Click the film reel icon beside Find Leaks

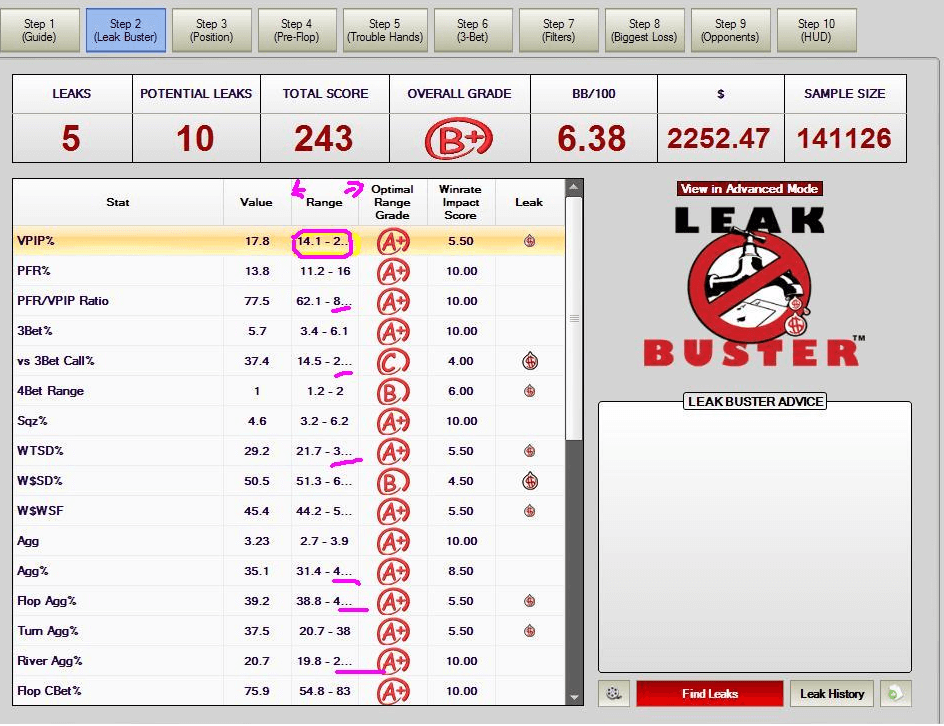pos(614,693)
